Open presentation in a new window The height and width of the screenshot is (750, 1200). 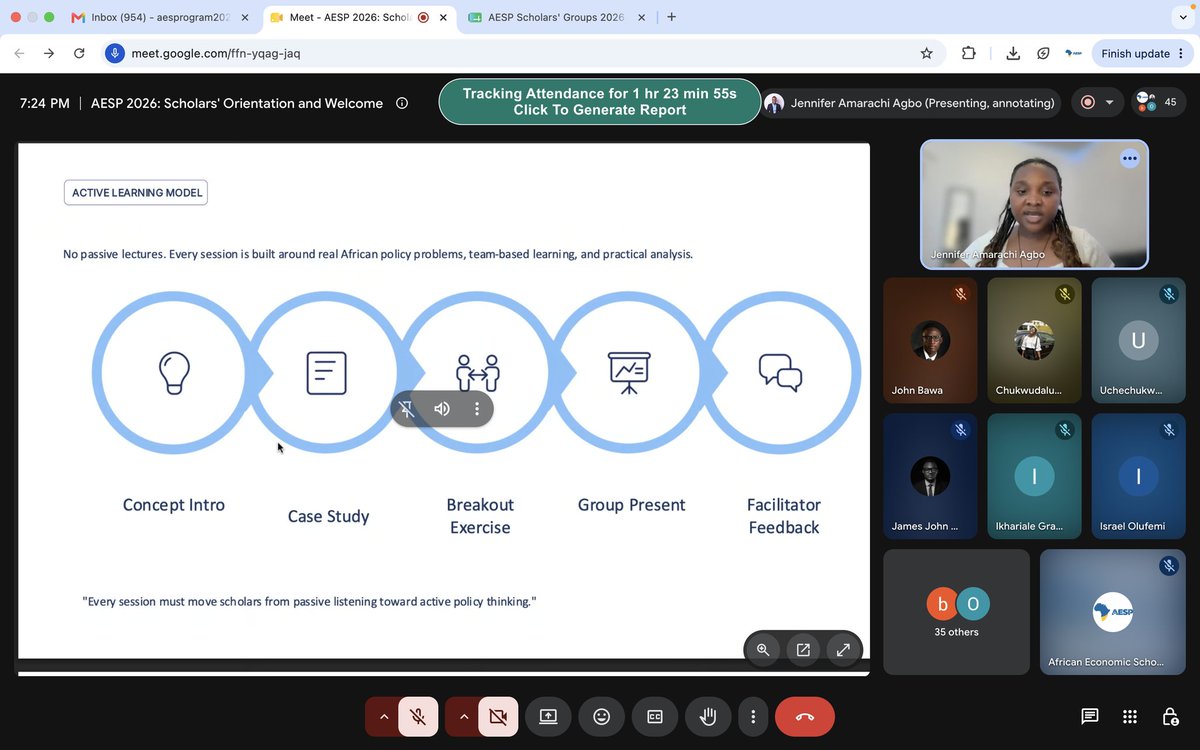(x=803, y=650)
